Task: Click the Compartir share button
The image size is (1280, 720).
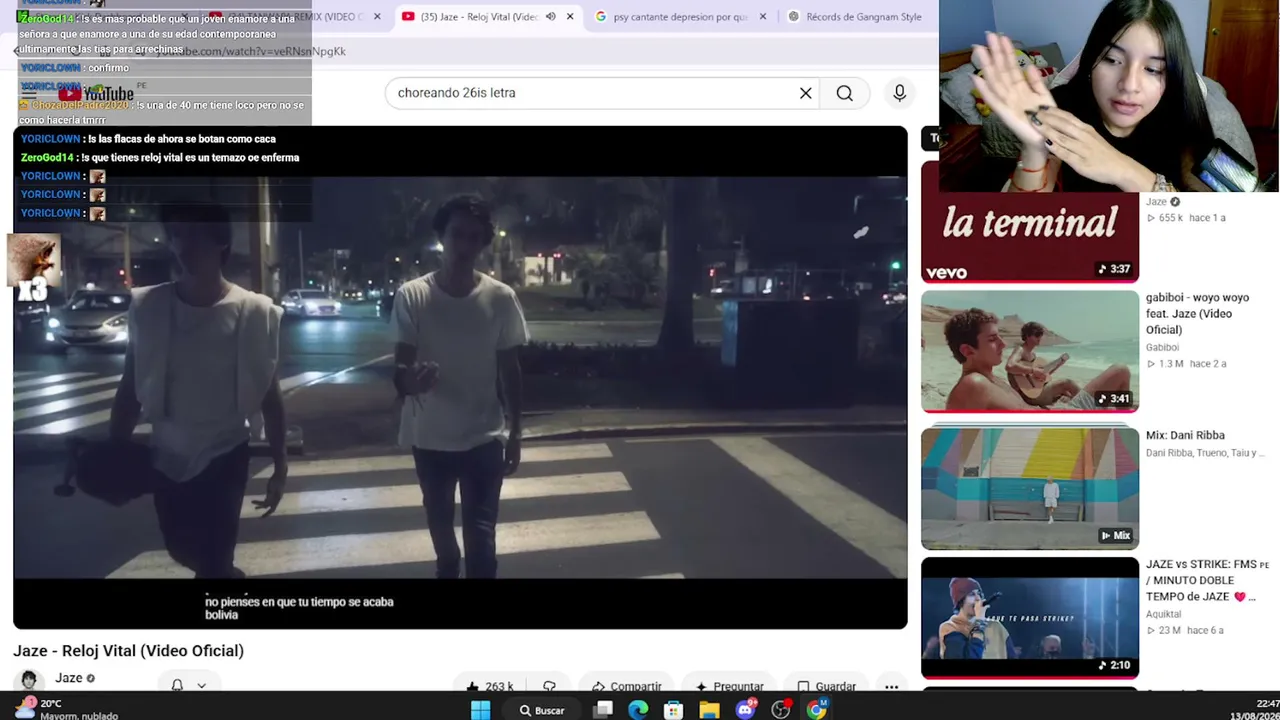Action: click(x=626, y=686)
